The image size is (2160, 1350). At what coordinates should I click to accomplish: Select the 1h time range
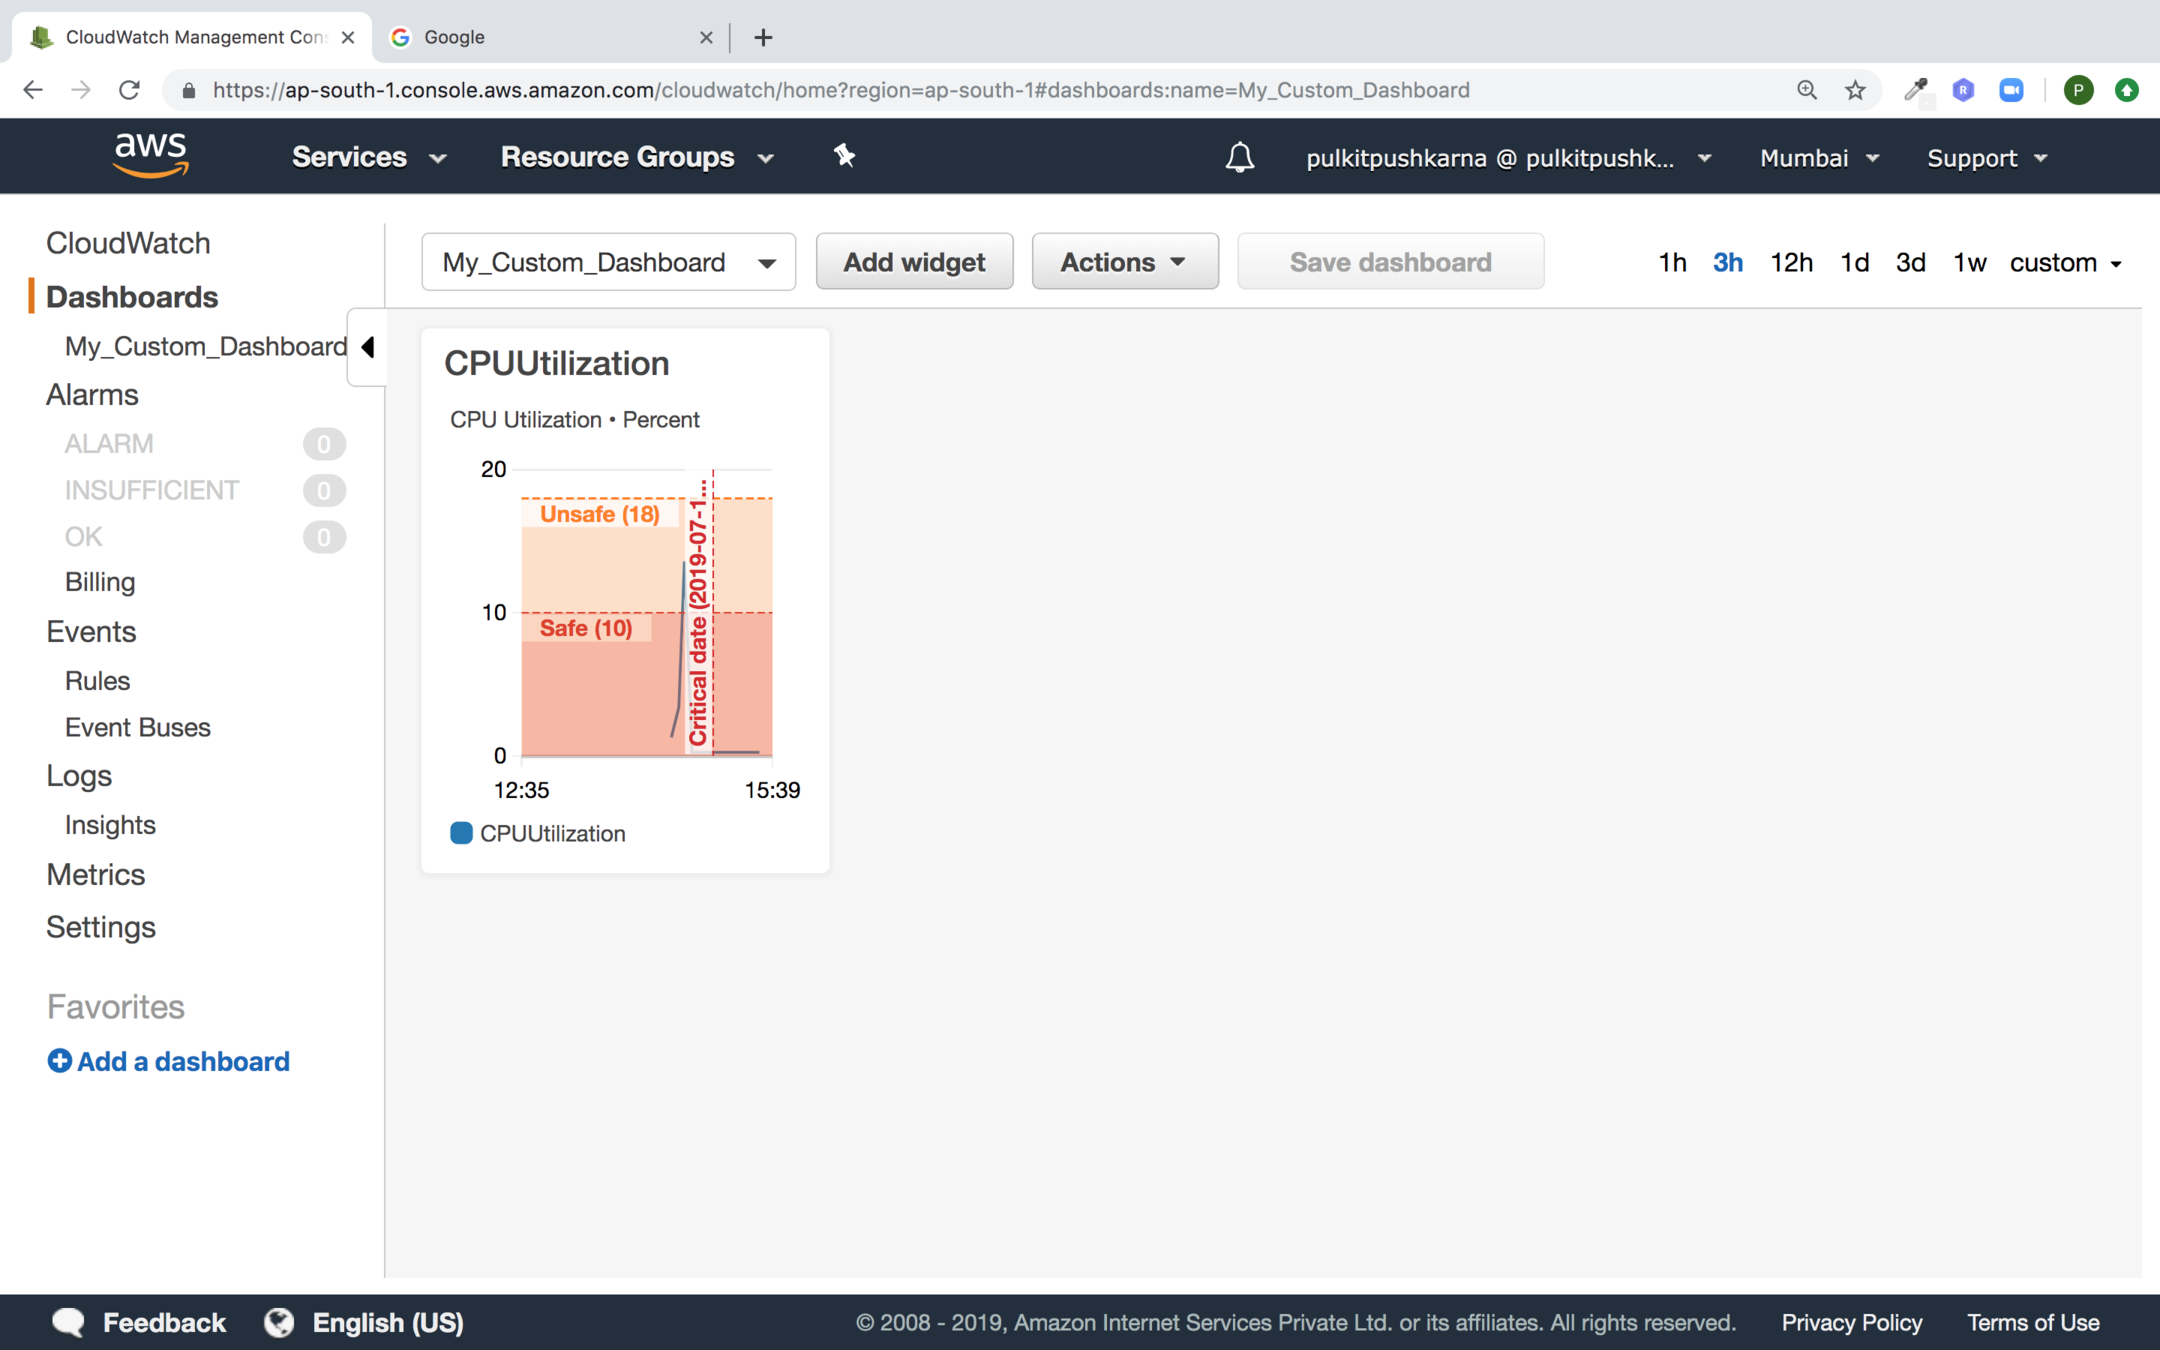click(1671, 262)
